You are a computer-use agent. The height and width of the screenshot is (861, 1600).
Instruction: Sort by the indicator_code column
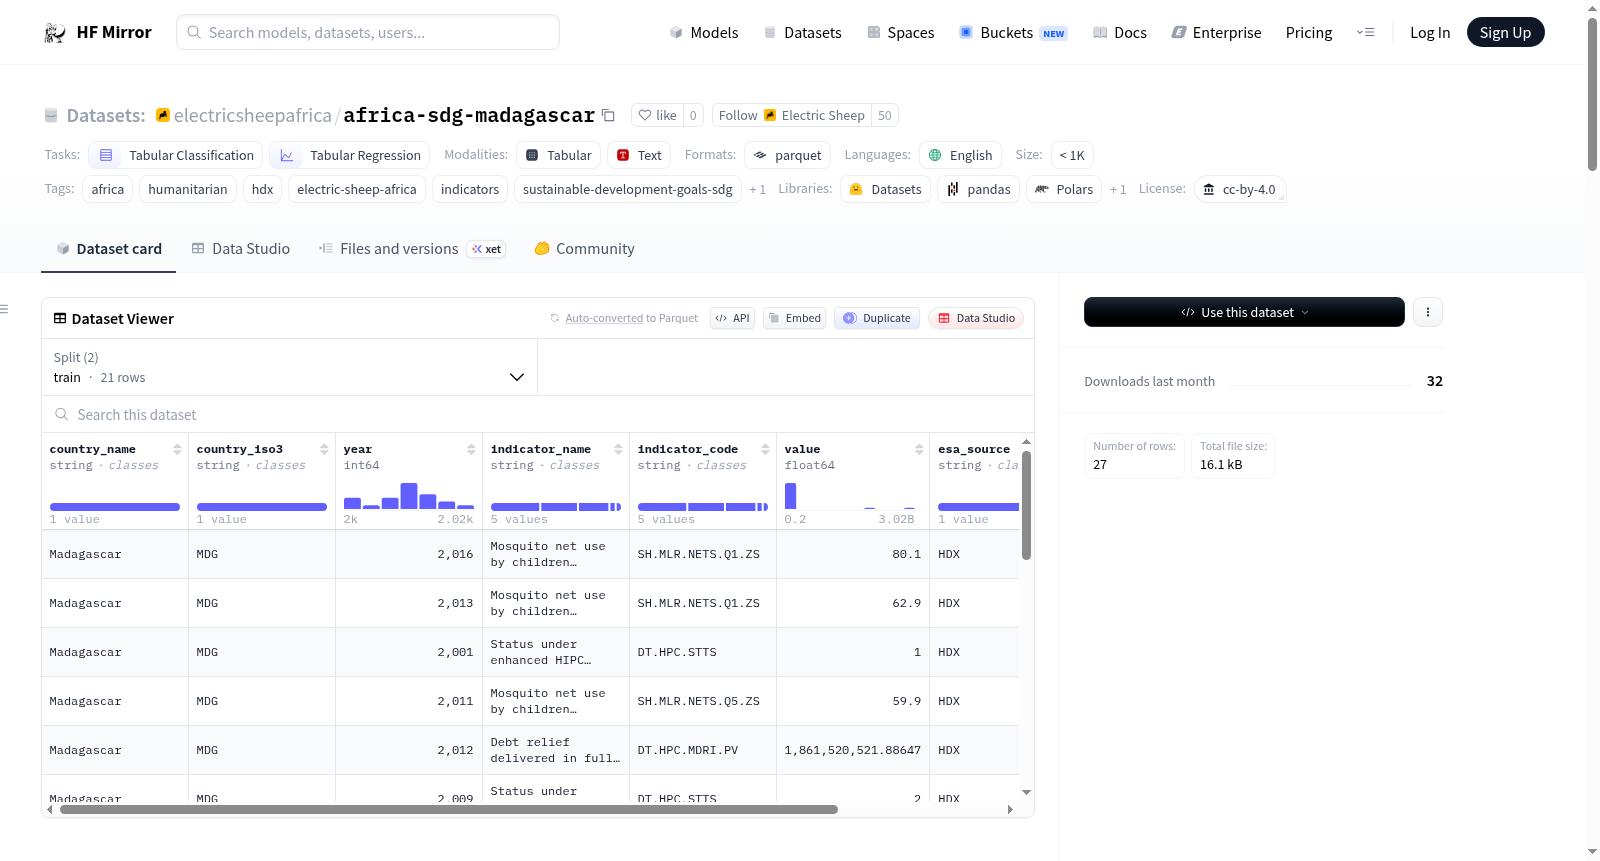pyautogui.click(x=765, y=450)
